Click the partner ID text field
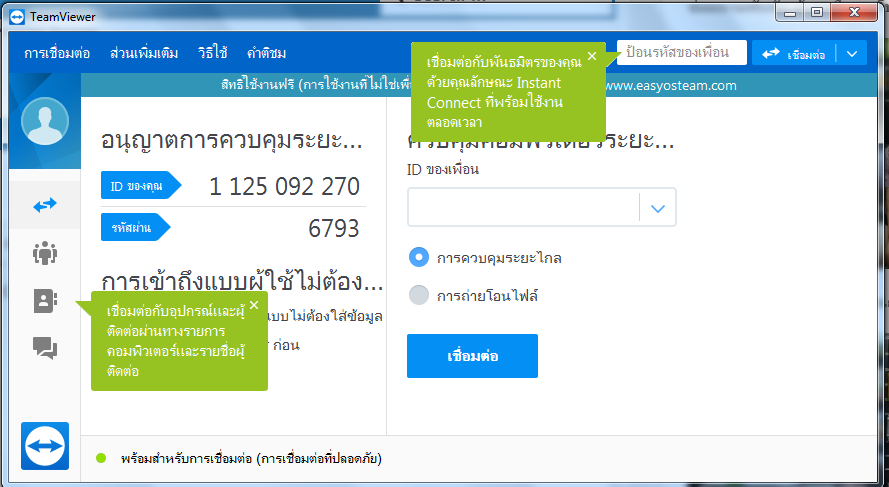The image size is (889, 487). click(523, 207)
